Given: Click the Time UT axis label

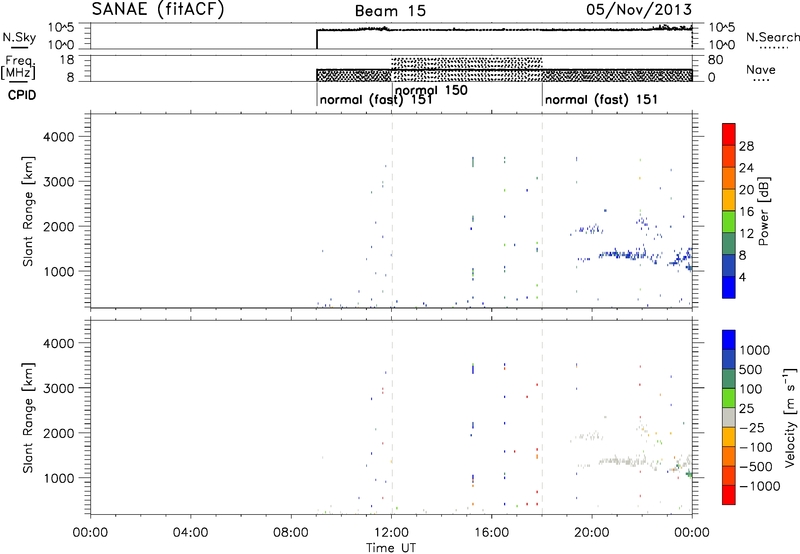Looking at the screenshot, I should 391,548.
